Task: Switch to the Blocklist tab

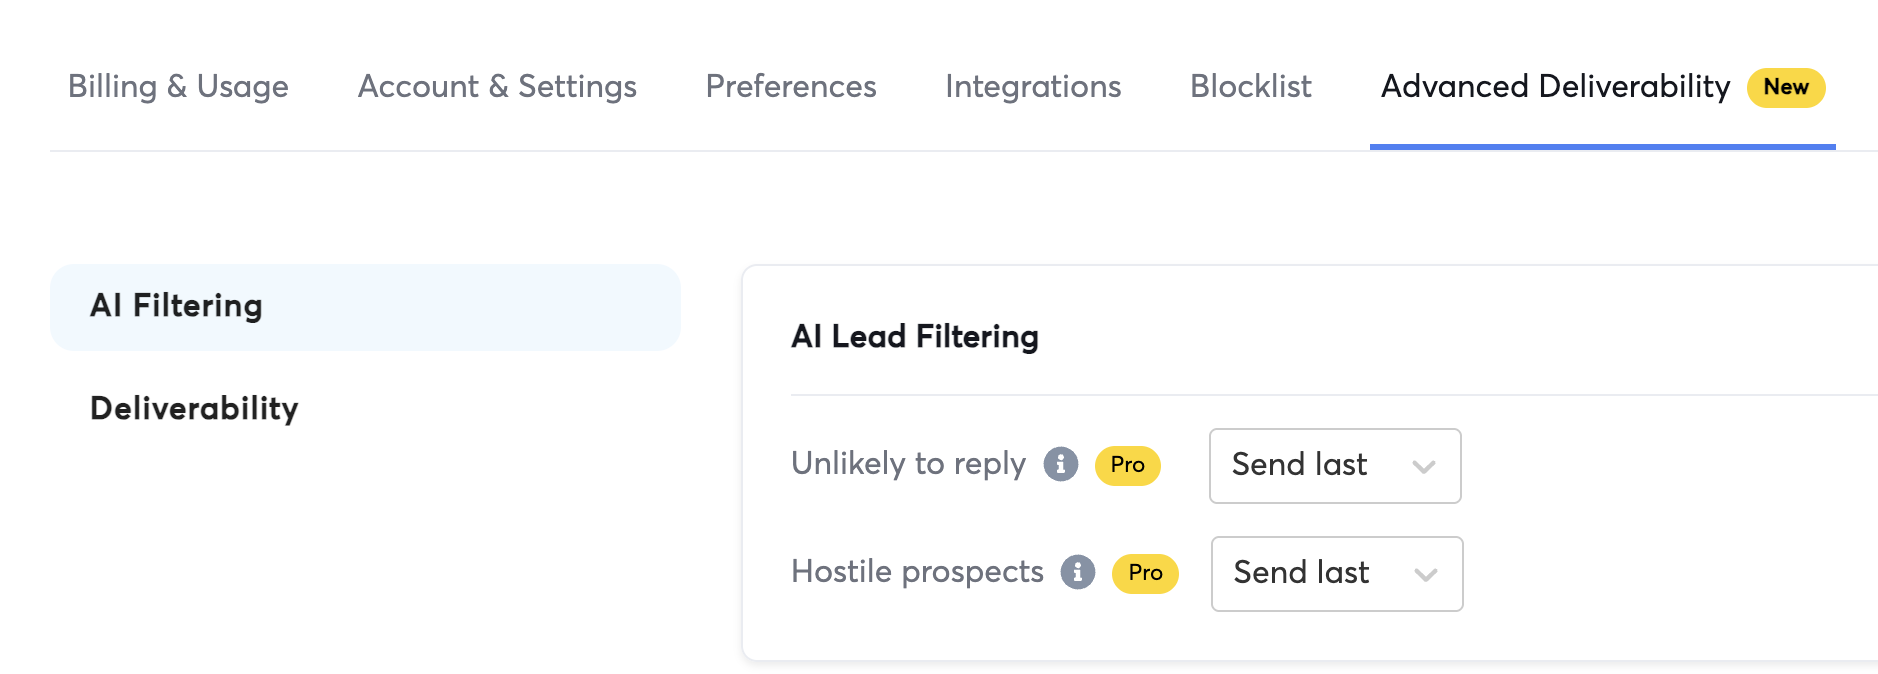Action: click(1250, 87)
